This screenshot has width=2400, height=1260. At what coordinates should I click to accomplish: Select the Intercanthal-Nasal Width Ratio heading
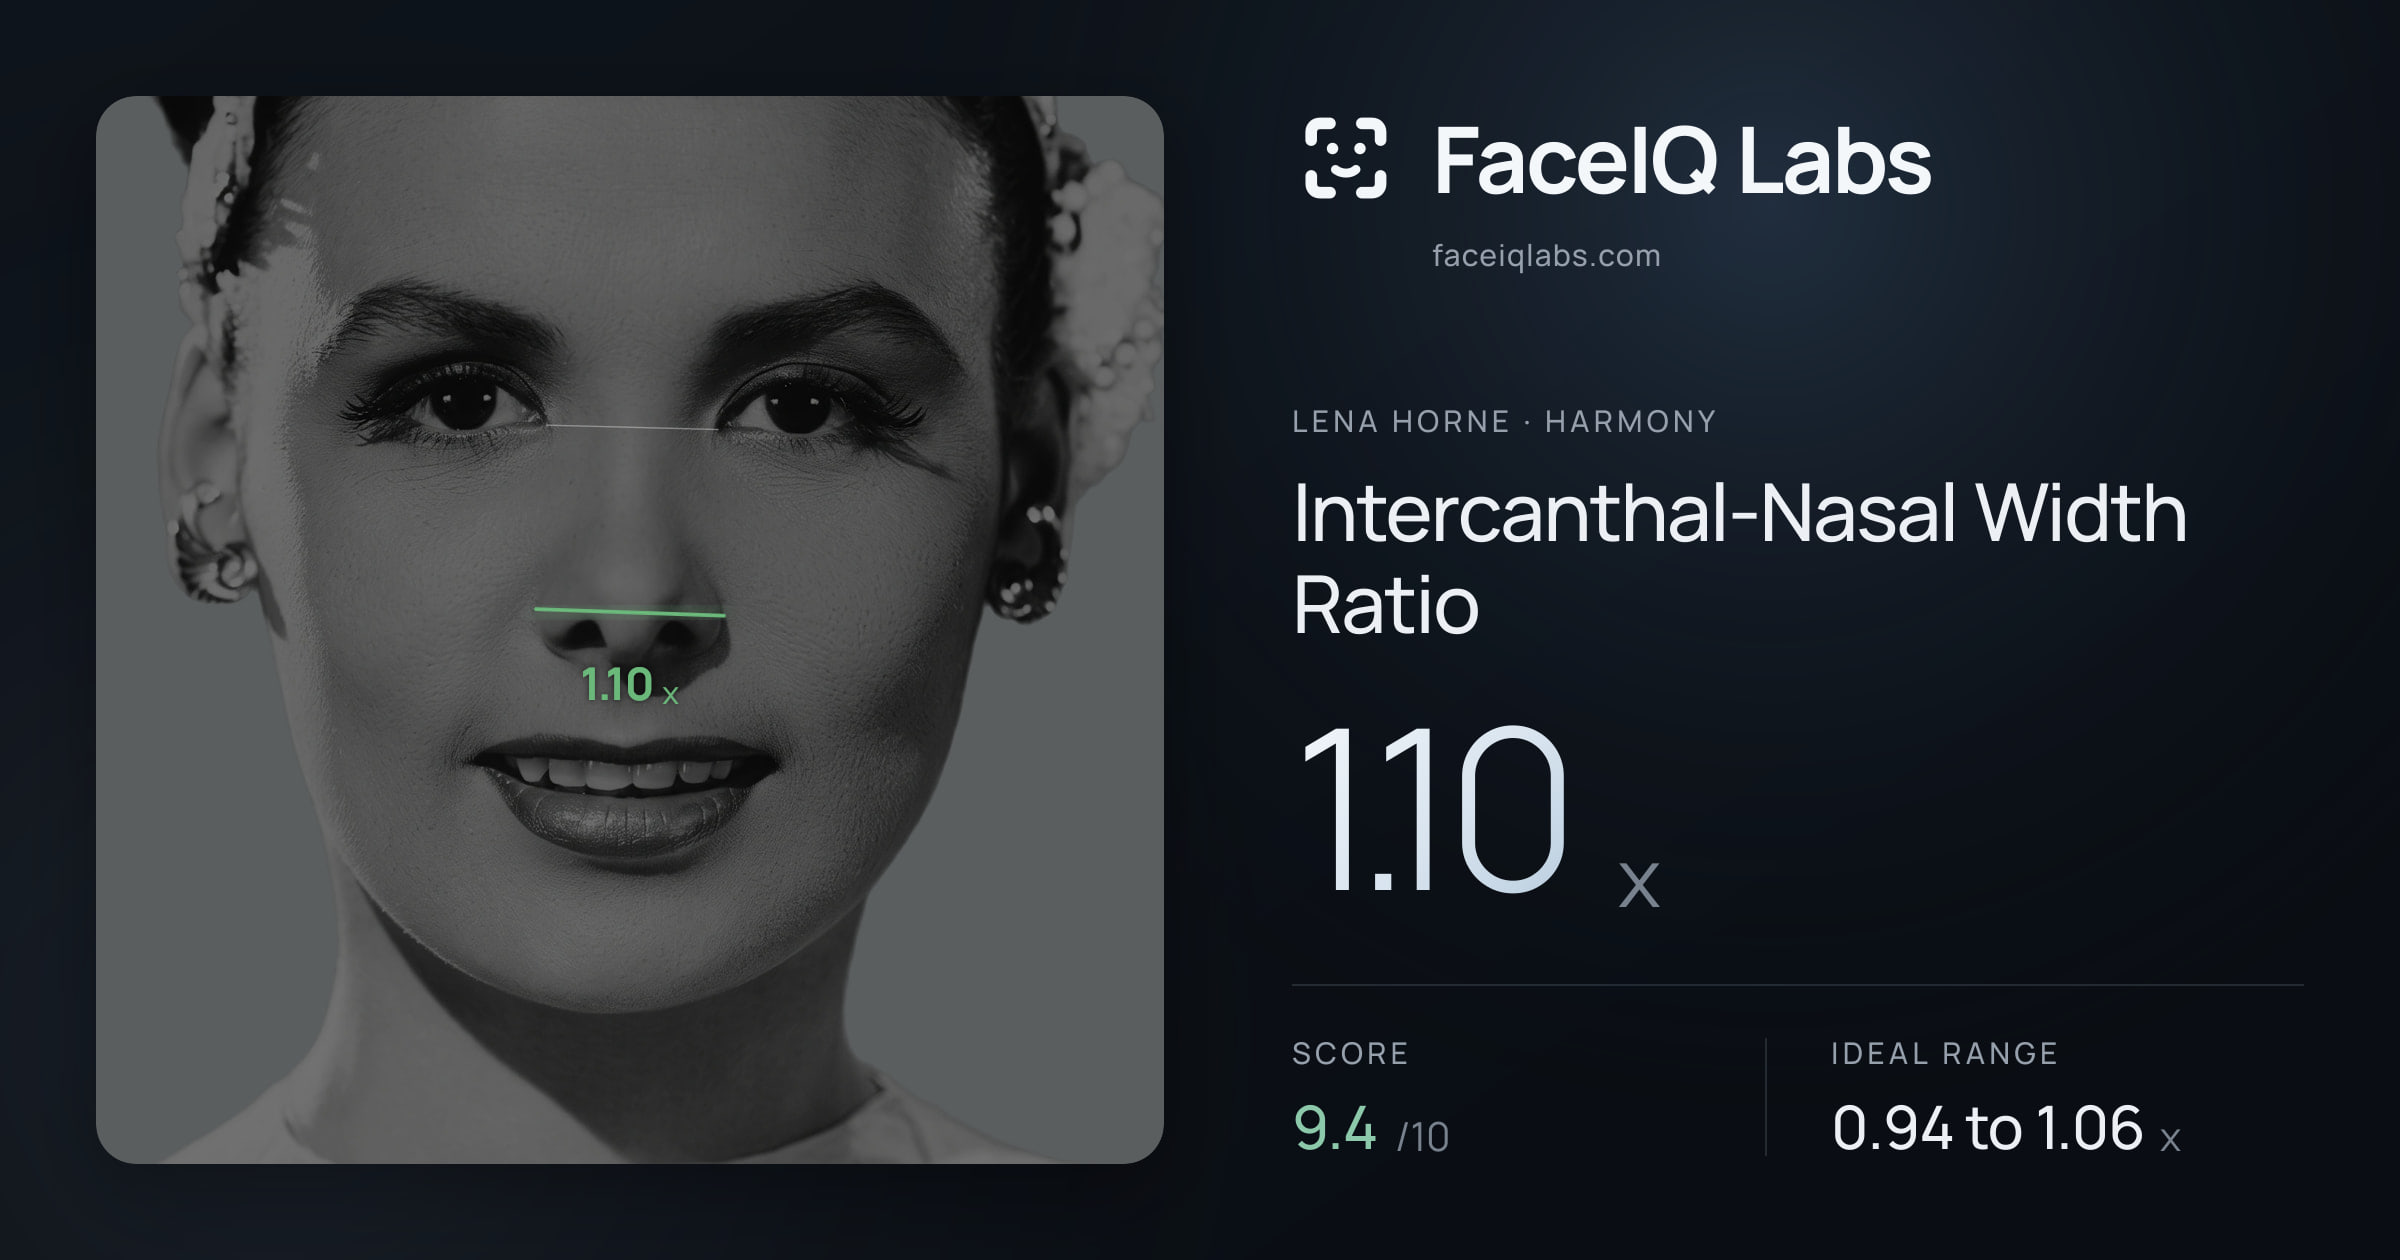point(1739,558)
